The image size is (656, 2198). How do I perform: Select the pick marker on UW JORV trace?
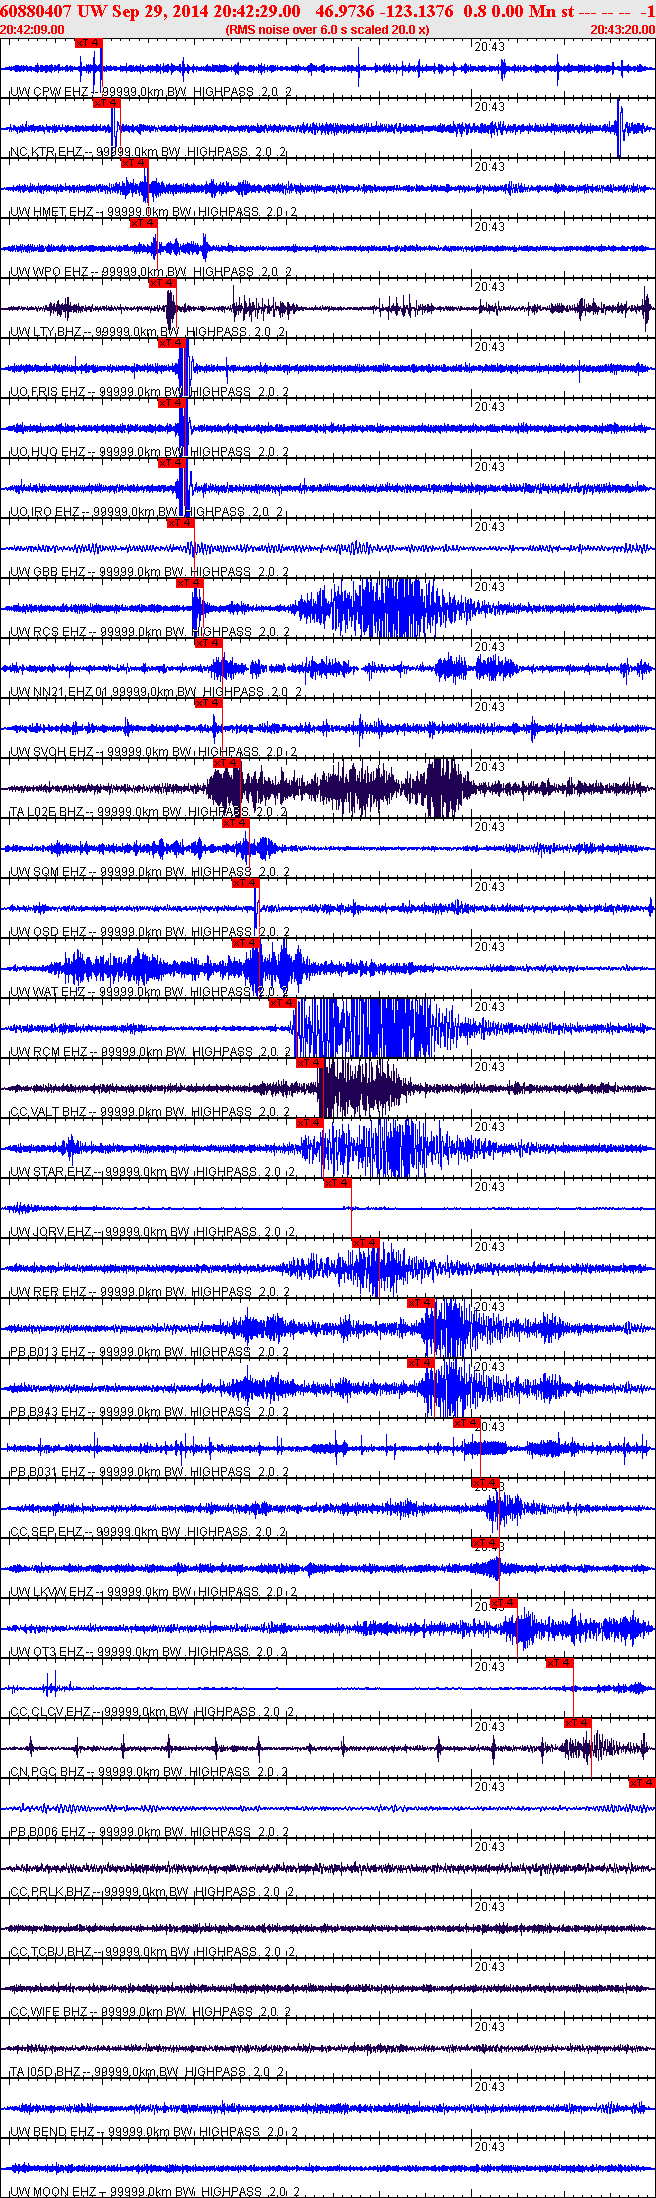pos(337,1183)
